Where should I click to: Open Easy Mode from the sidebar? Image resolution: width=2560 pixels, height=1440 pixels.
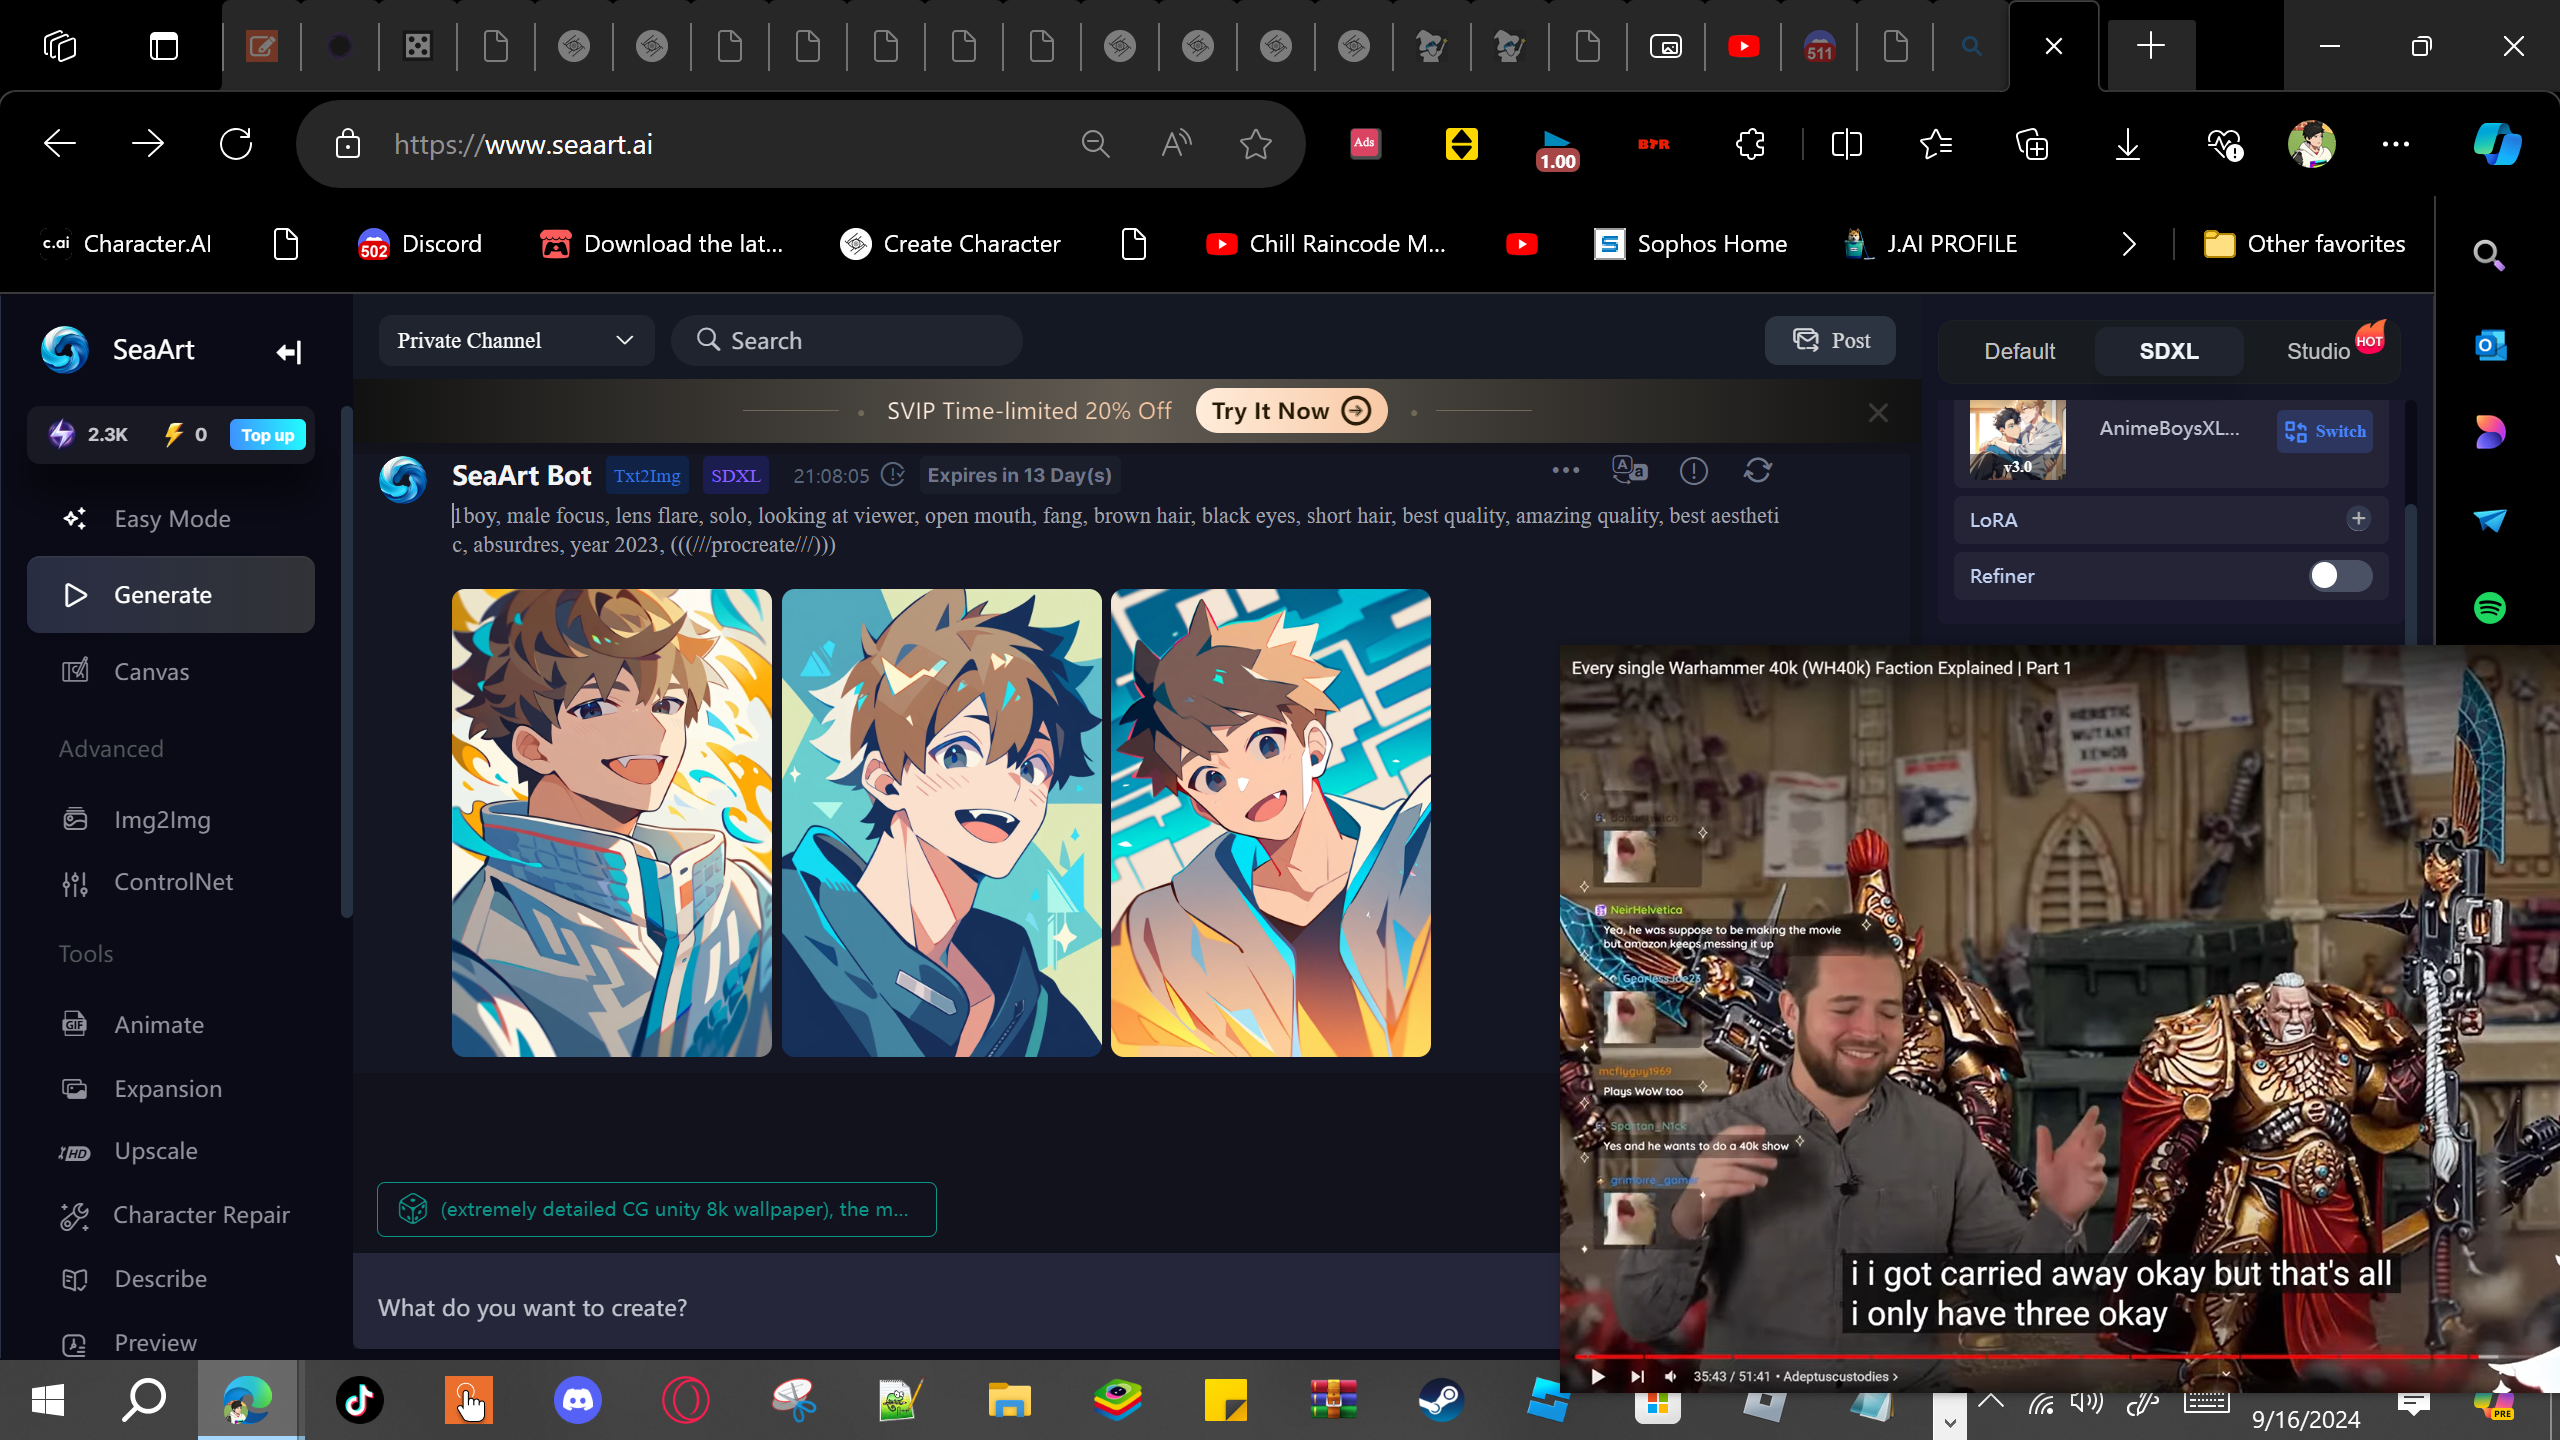coord(171,519)
